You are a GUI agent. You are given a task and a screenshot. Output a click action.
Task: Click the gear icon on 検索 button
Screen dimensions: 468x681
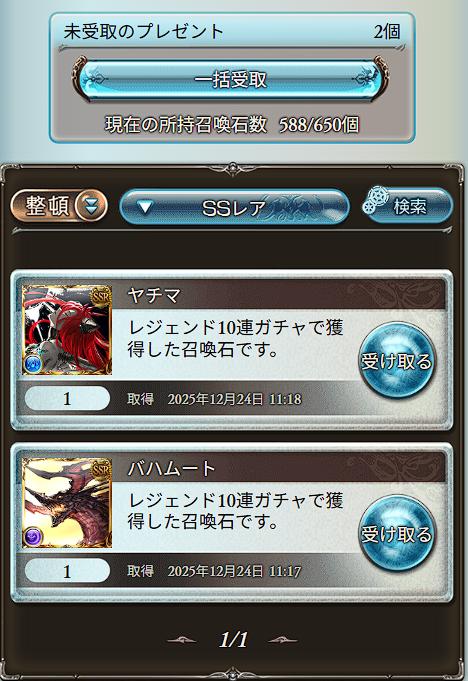tap(375, 200)
